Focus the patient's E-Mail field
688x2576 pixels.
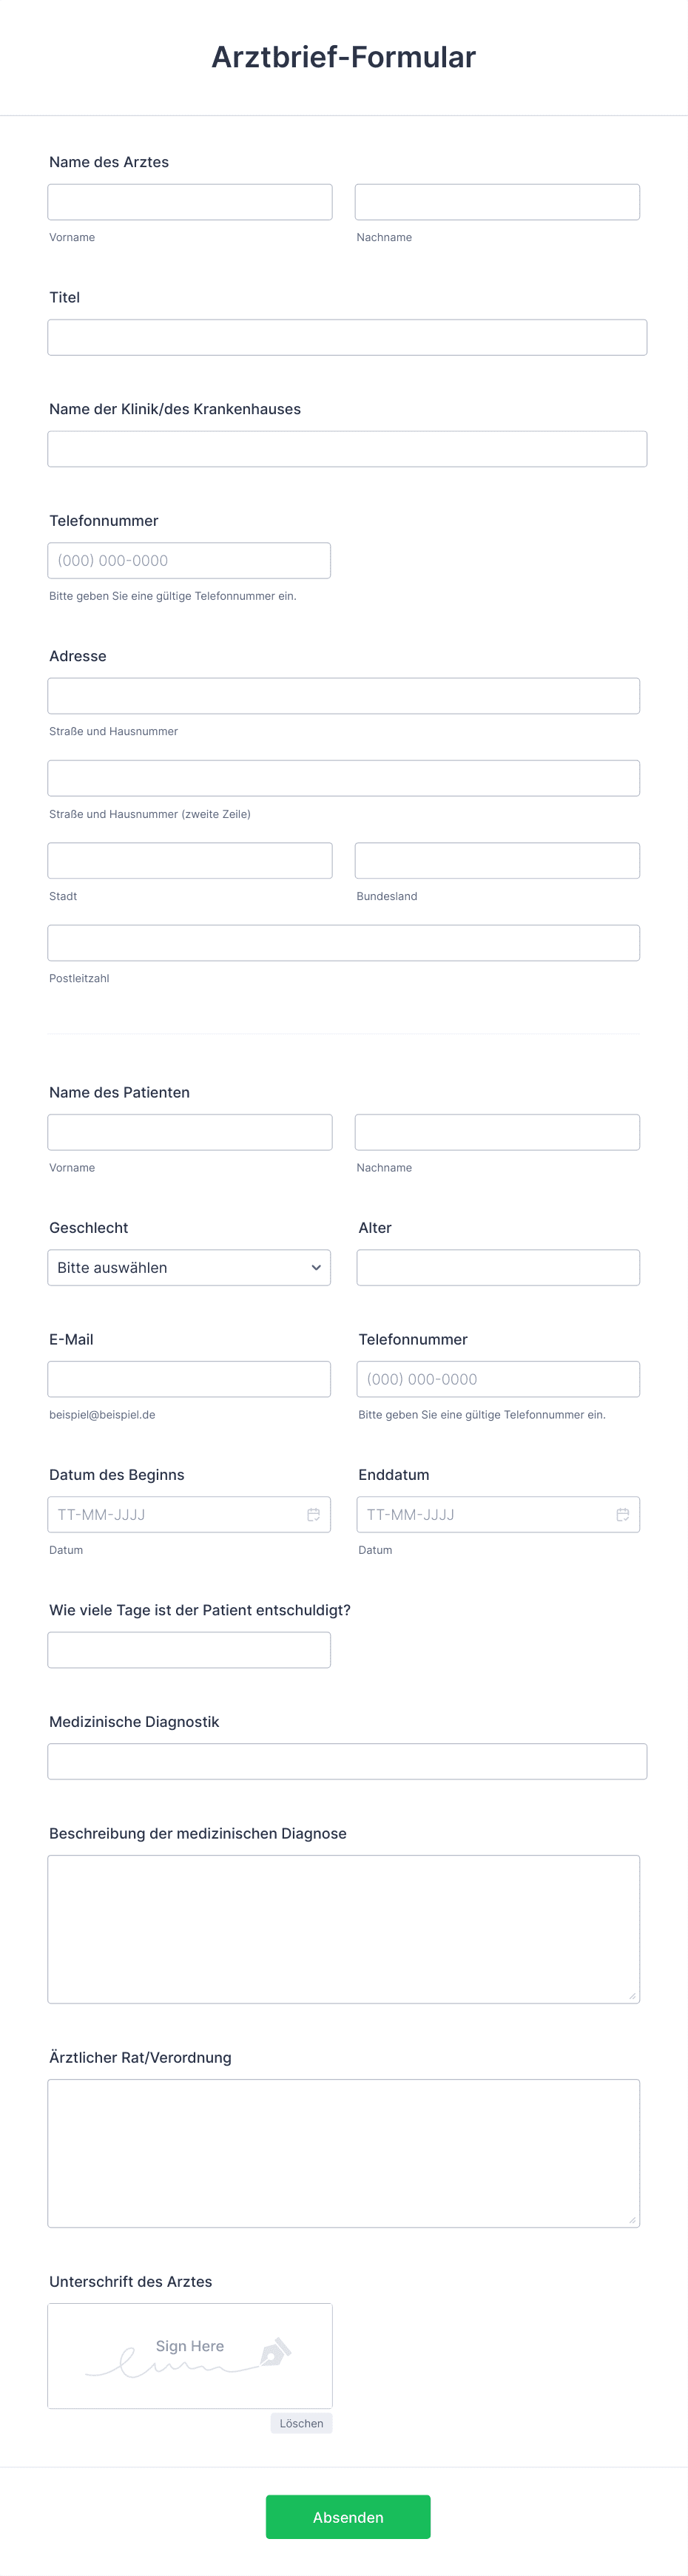(x=189, y=1378)
